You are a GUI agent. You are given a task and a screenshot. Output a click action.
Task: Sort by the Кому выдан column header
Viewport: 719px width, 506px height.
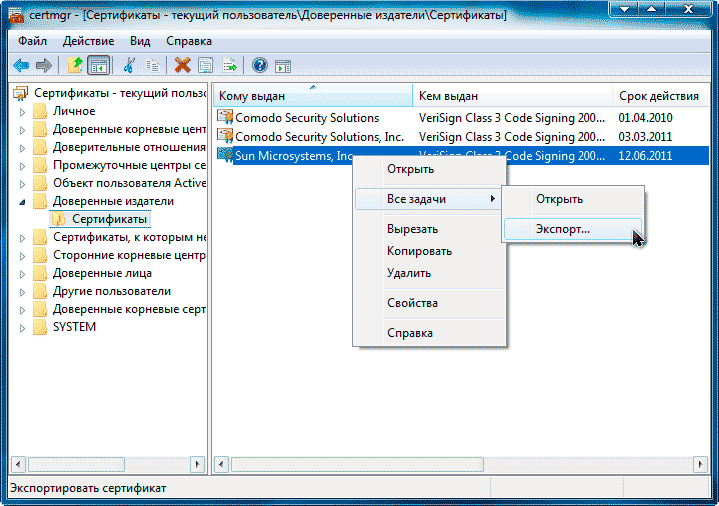pos(313,95)
